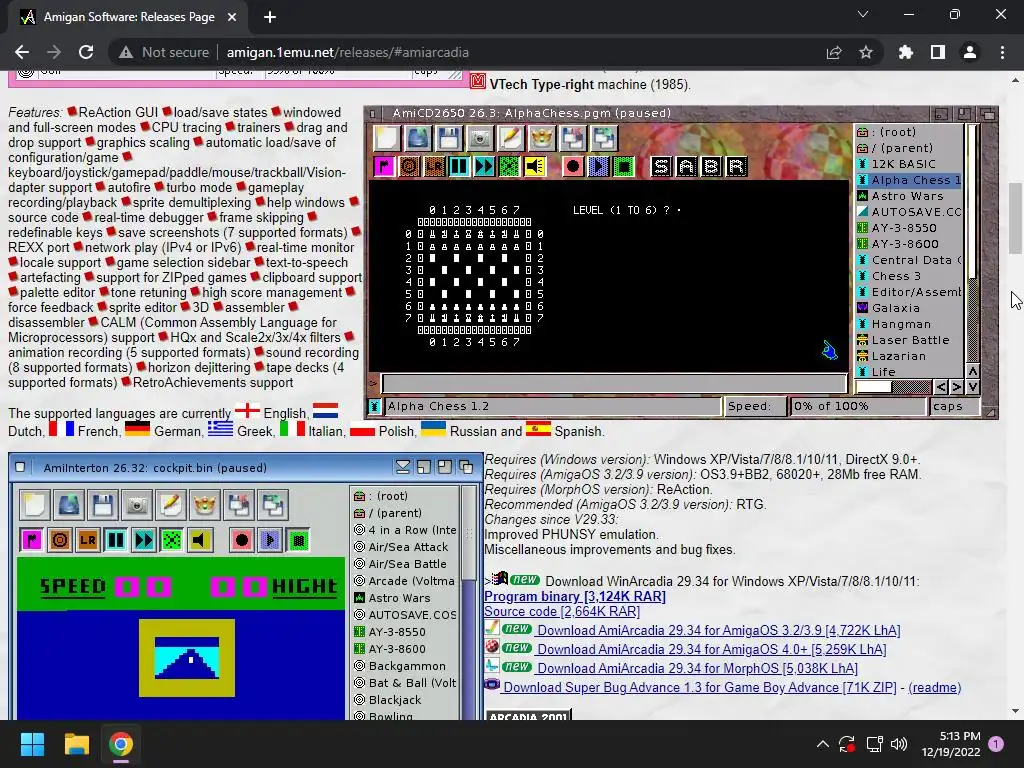1024x768 pixels.
Task: Show hidden system tray icons
Action: 823,744
